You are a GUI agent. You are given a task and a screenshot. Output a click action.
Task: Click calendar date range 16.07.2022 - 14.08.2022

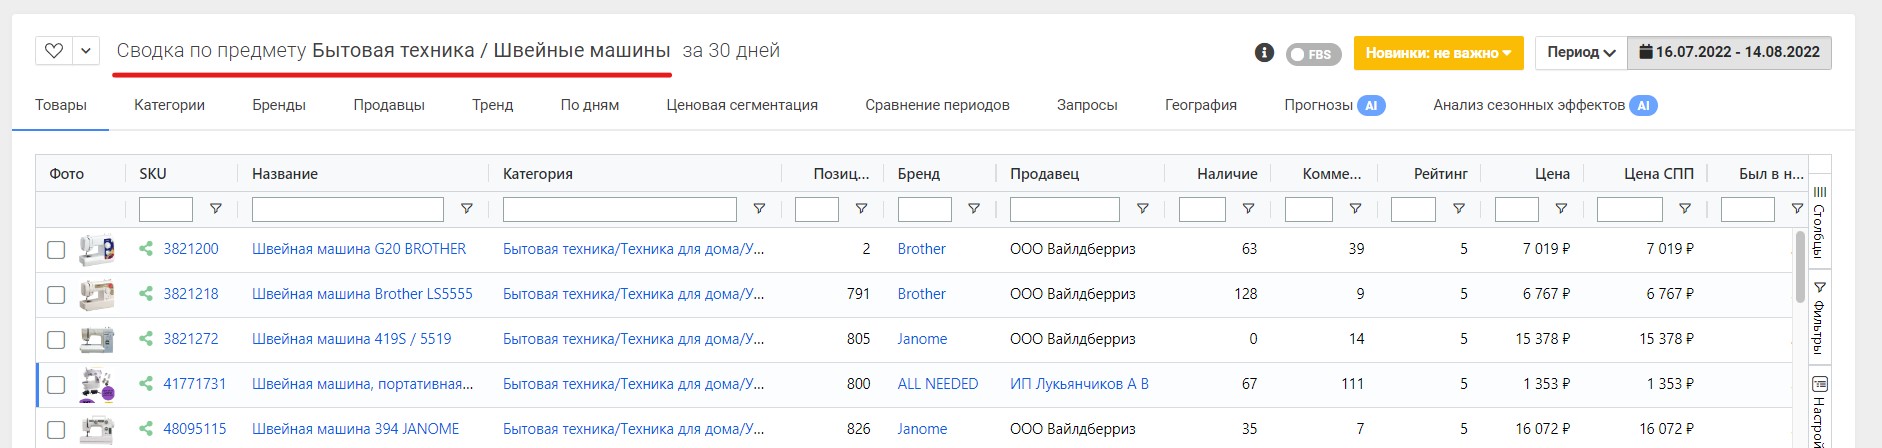[x=1730, y=52]
